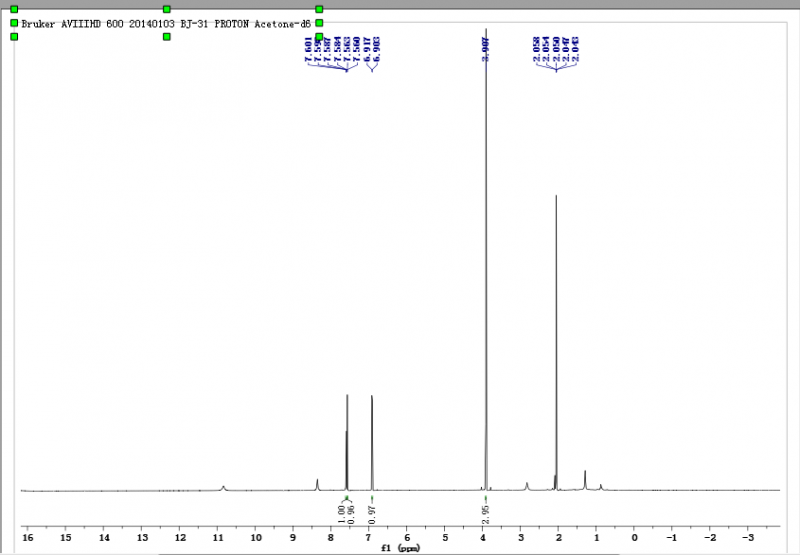
Task: Click the axis tick label 0
Action: (634, 537)
